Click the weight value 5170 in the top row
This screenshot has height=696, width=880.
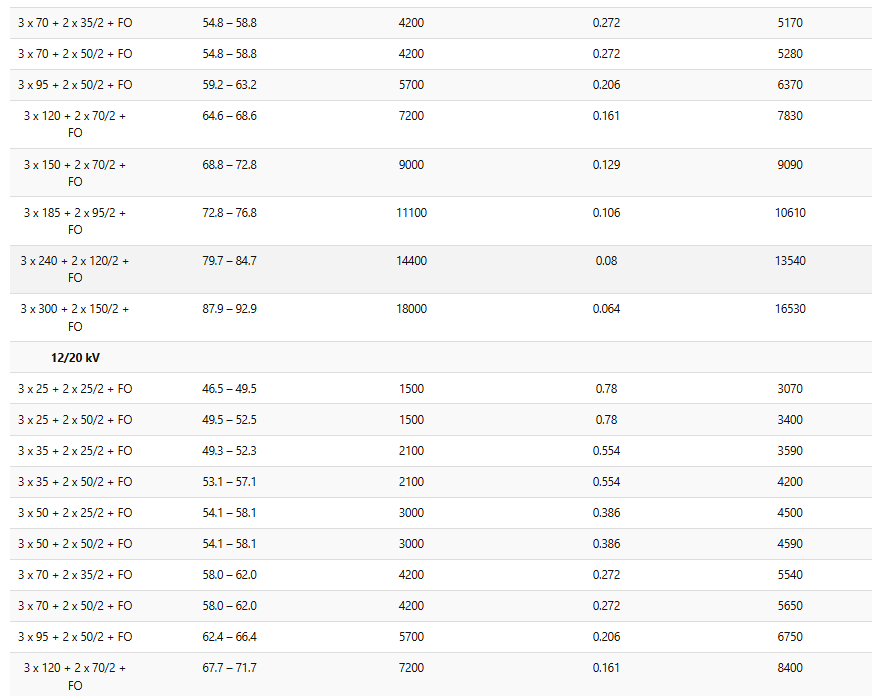click(x=790, y=23)
